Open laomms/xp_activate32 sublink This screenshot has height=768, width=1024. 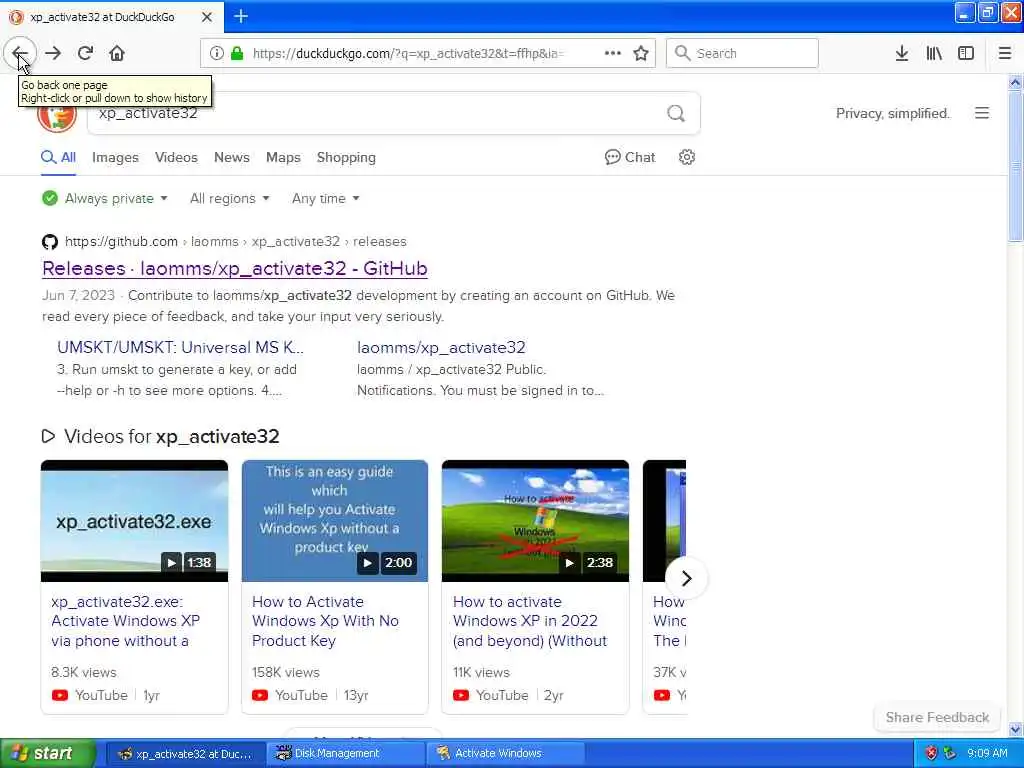441,347
